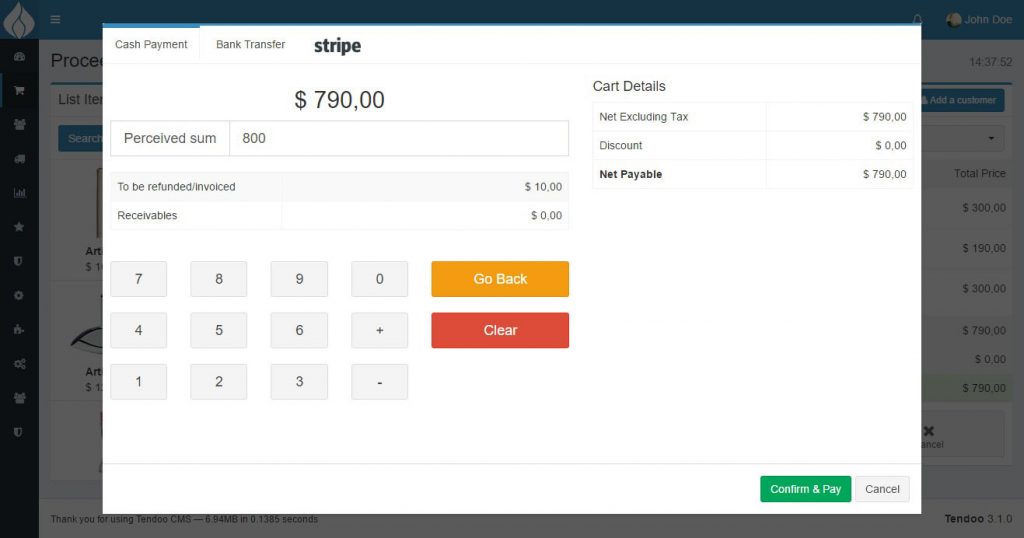This screenshot has height=538, width=1024.
Task: Click the notification bell icon
Action: 918,19
